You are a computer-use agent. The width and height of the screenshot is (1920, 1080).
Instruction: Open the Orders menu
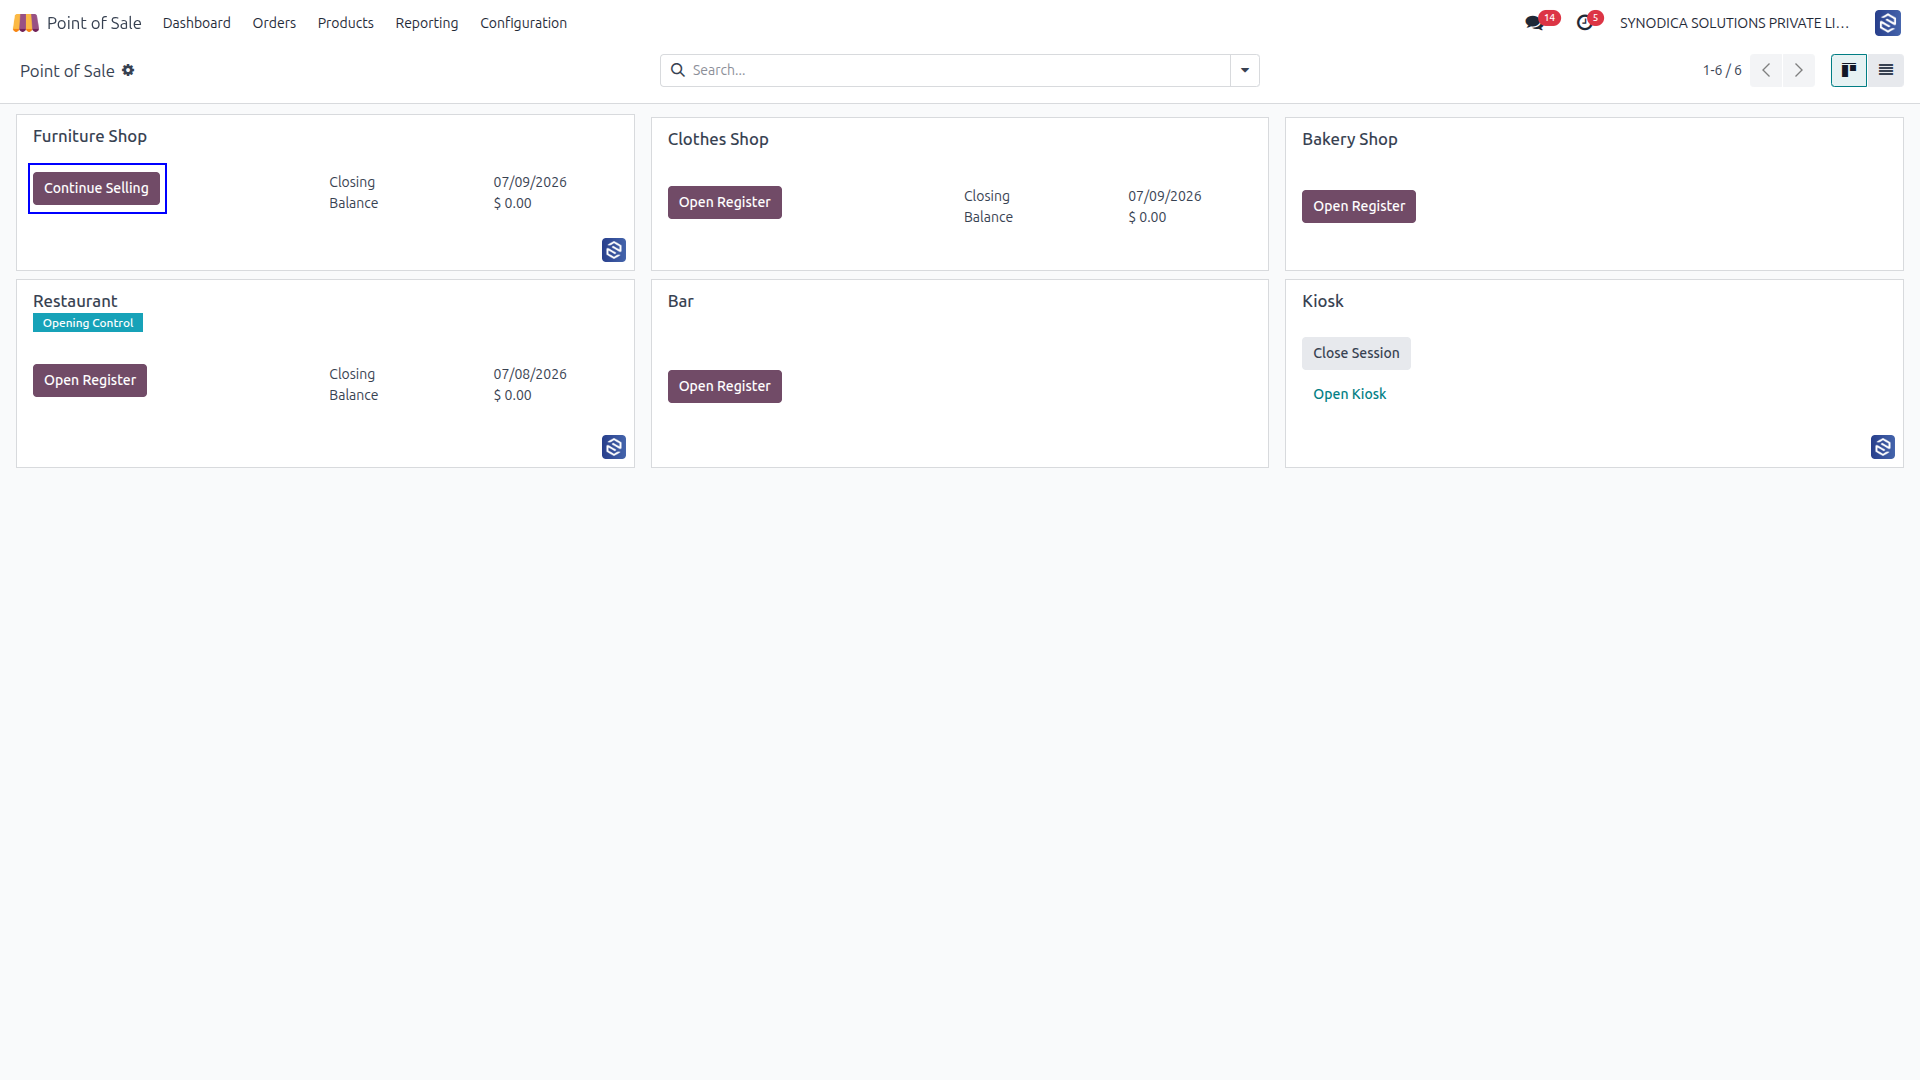click(274, 23)
